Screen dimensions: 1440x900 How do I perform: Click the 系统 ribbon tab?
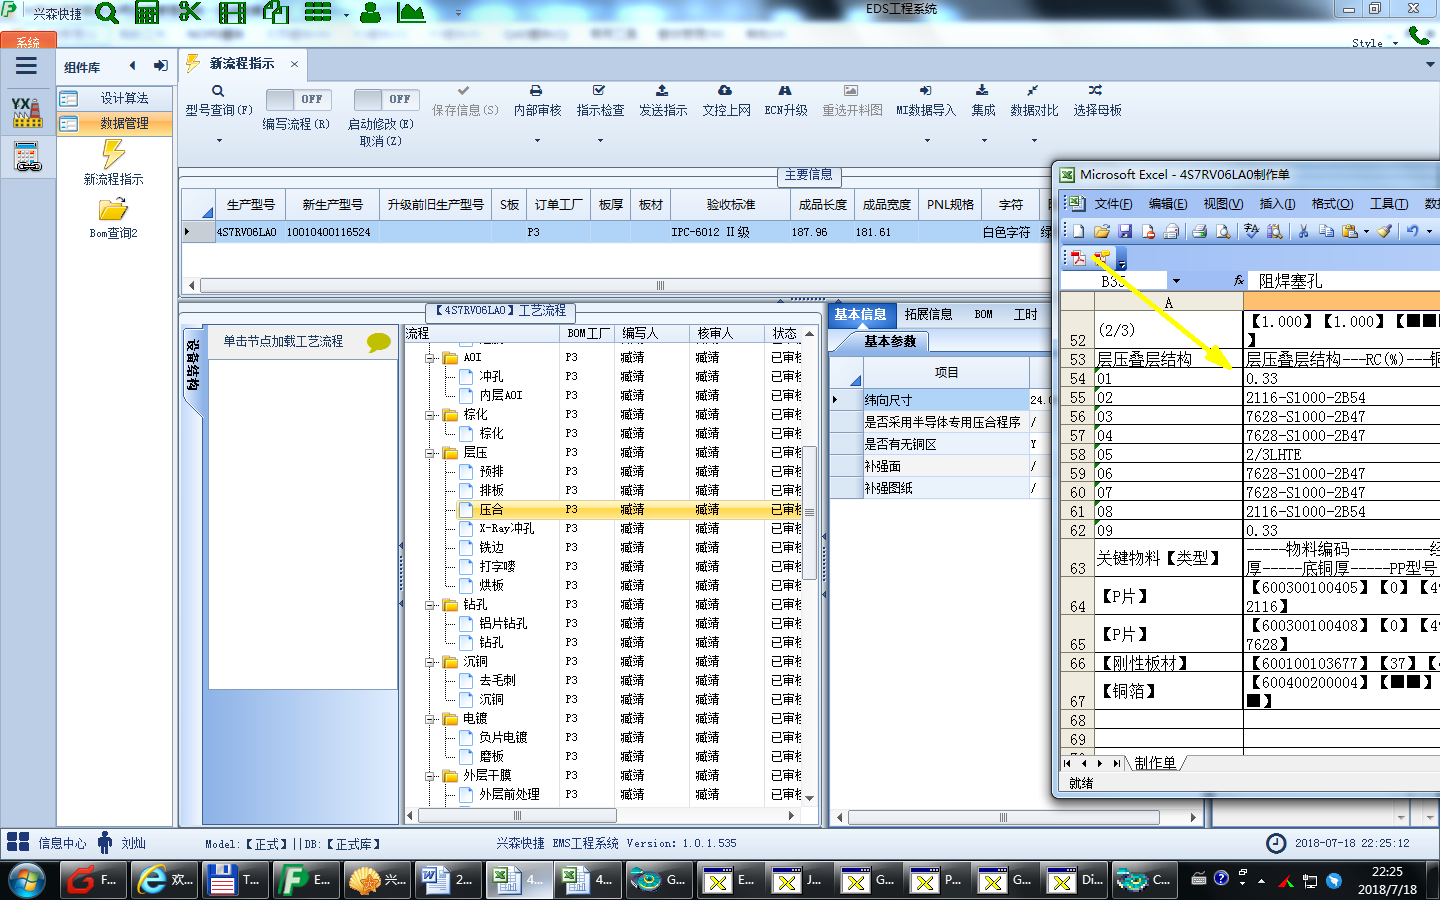point(28,41)
